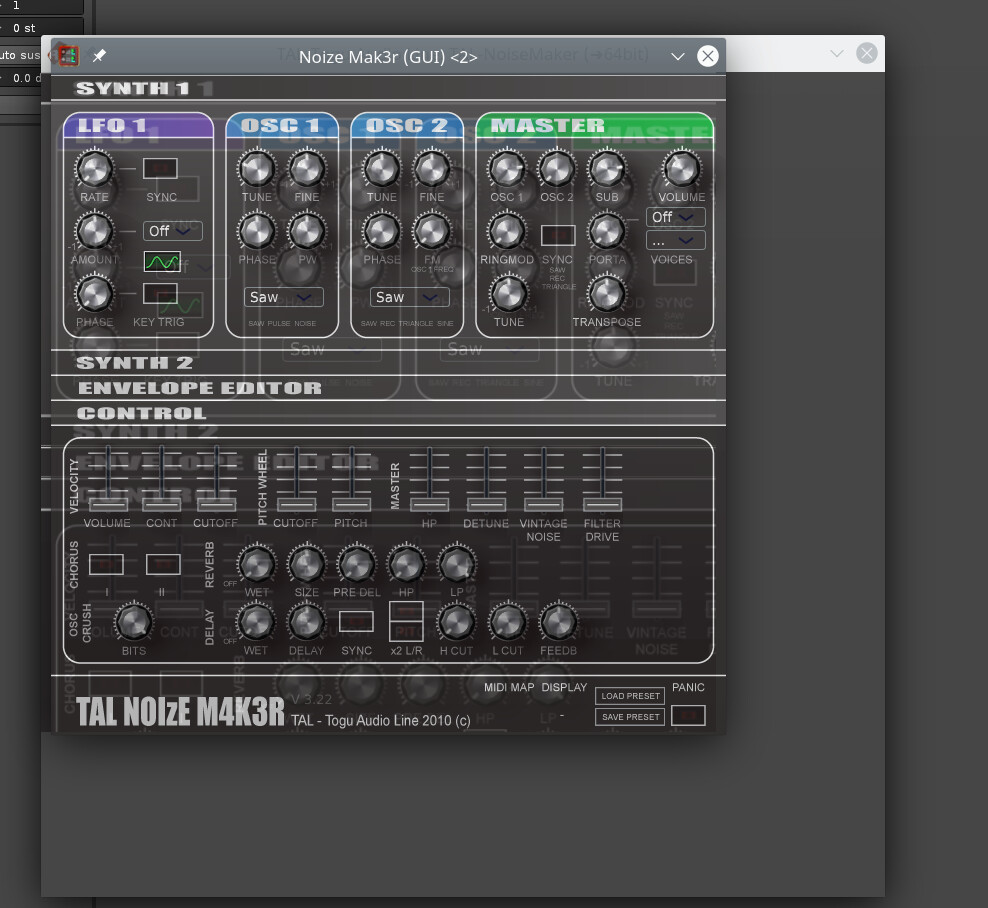
Task: Click the Master OSC 2 level knob
Action: (x=556, y=169)
